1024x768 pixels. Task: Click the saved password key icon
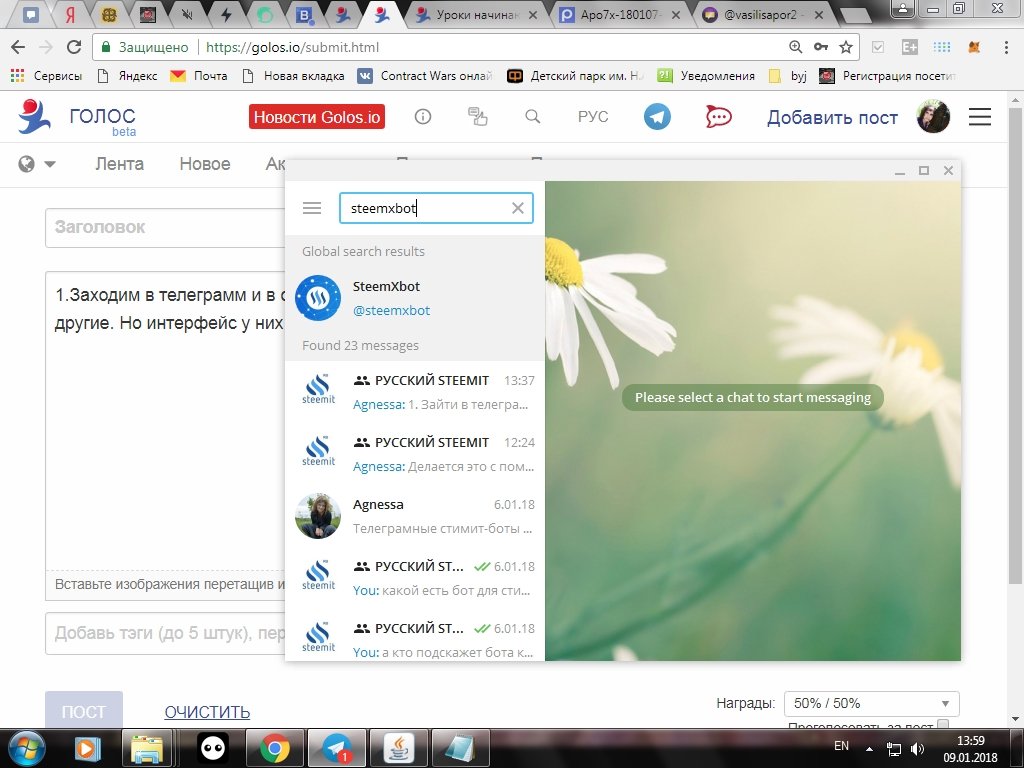coord(821,47)
